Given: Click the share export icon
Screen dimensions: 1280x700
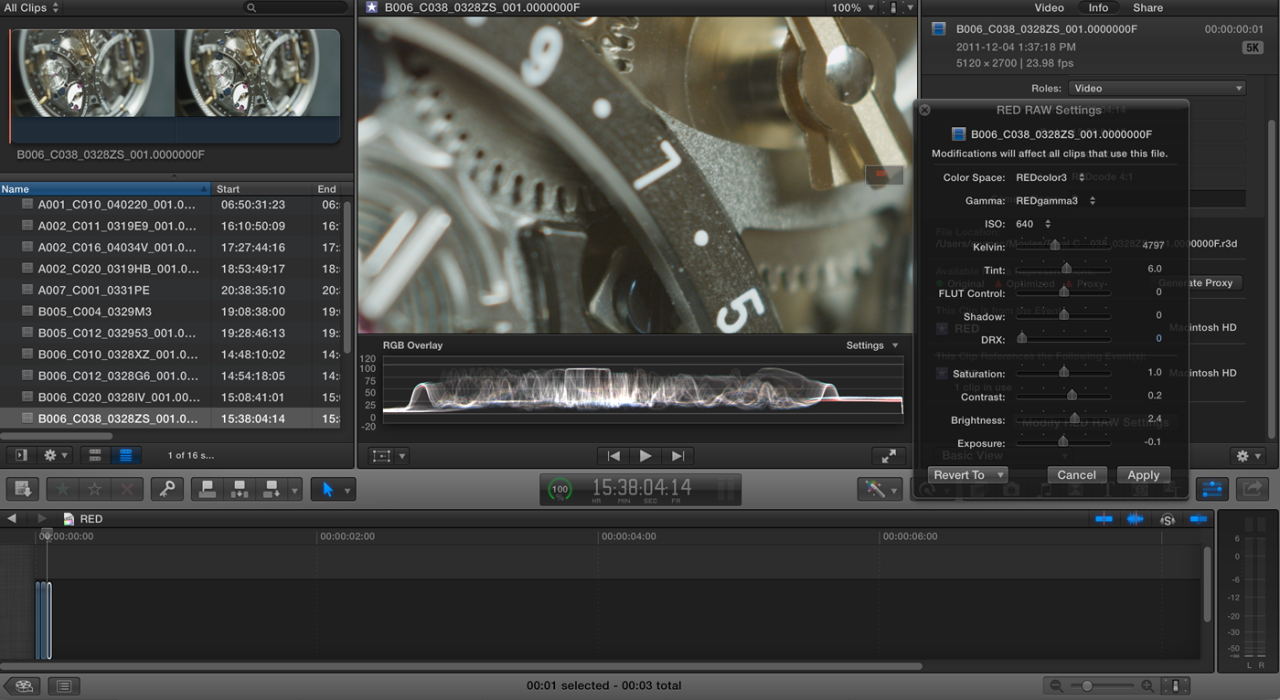Looking at the screenshot, I should click(1251, 488).
